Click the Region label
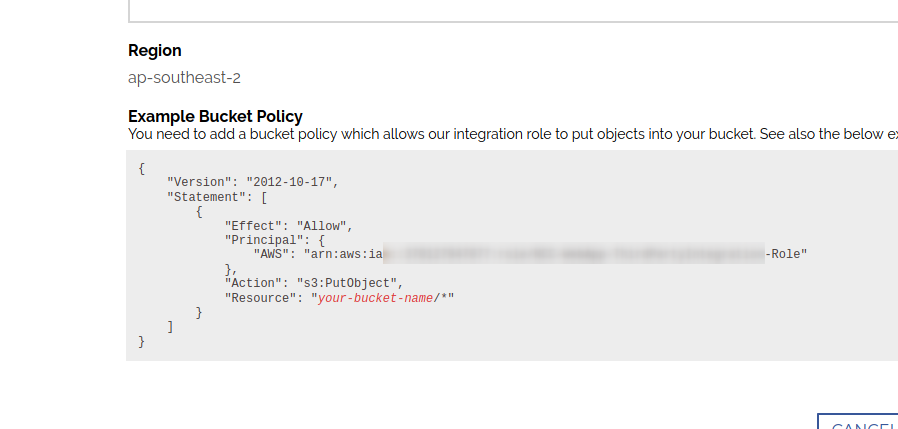Screen dimensions: 898x429 tap(155, 50)
